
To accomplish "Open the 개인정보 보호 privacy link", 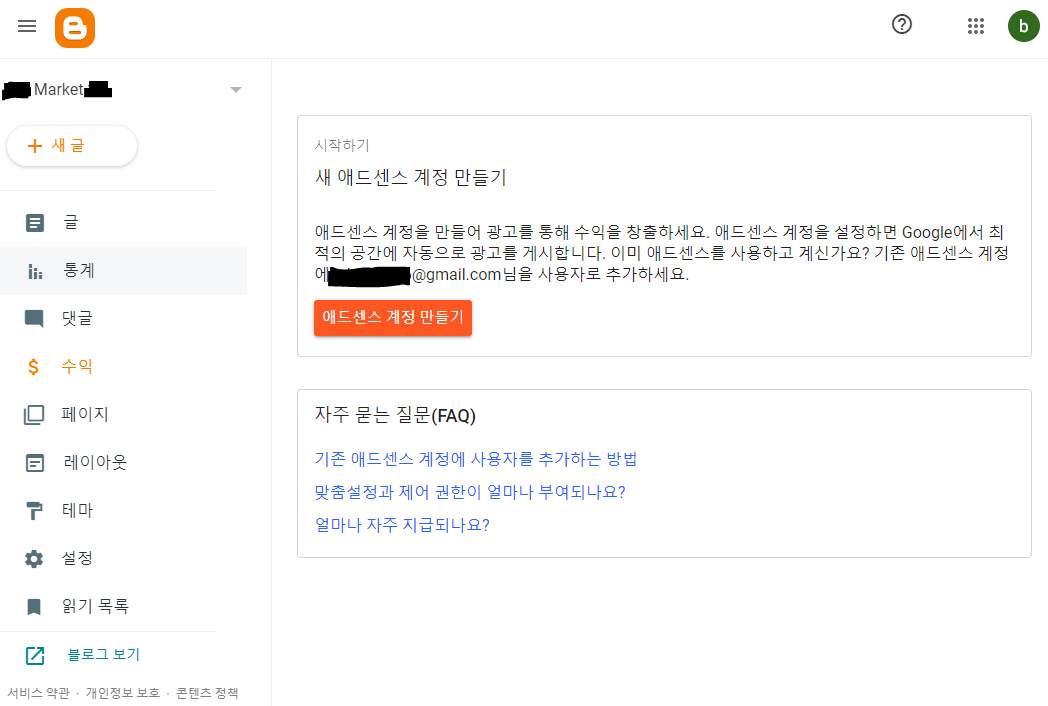I will point(122,693).
